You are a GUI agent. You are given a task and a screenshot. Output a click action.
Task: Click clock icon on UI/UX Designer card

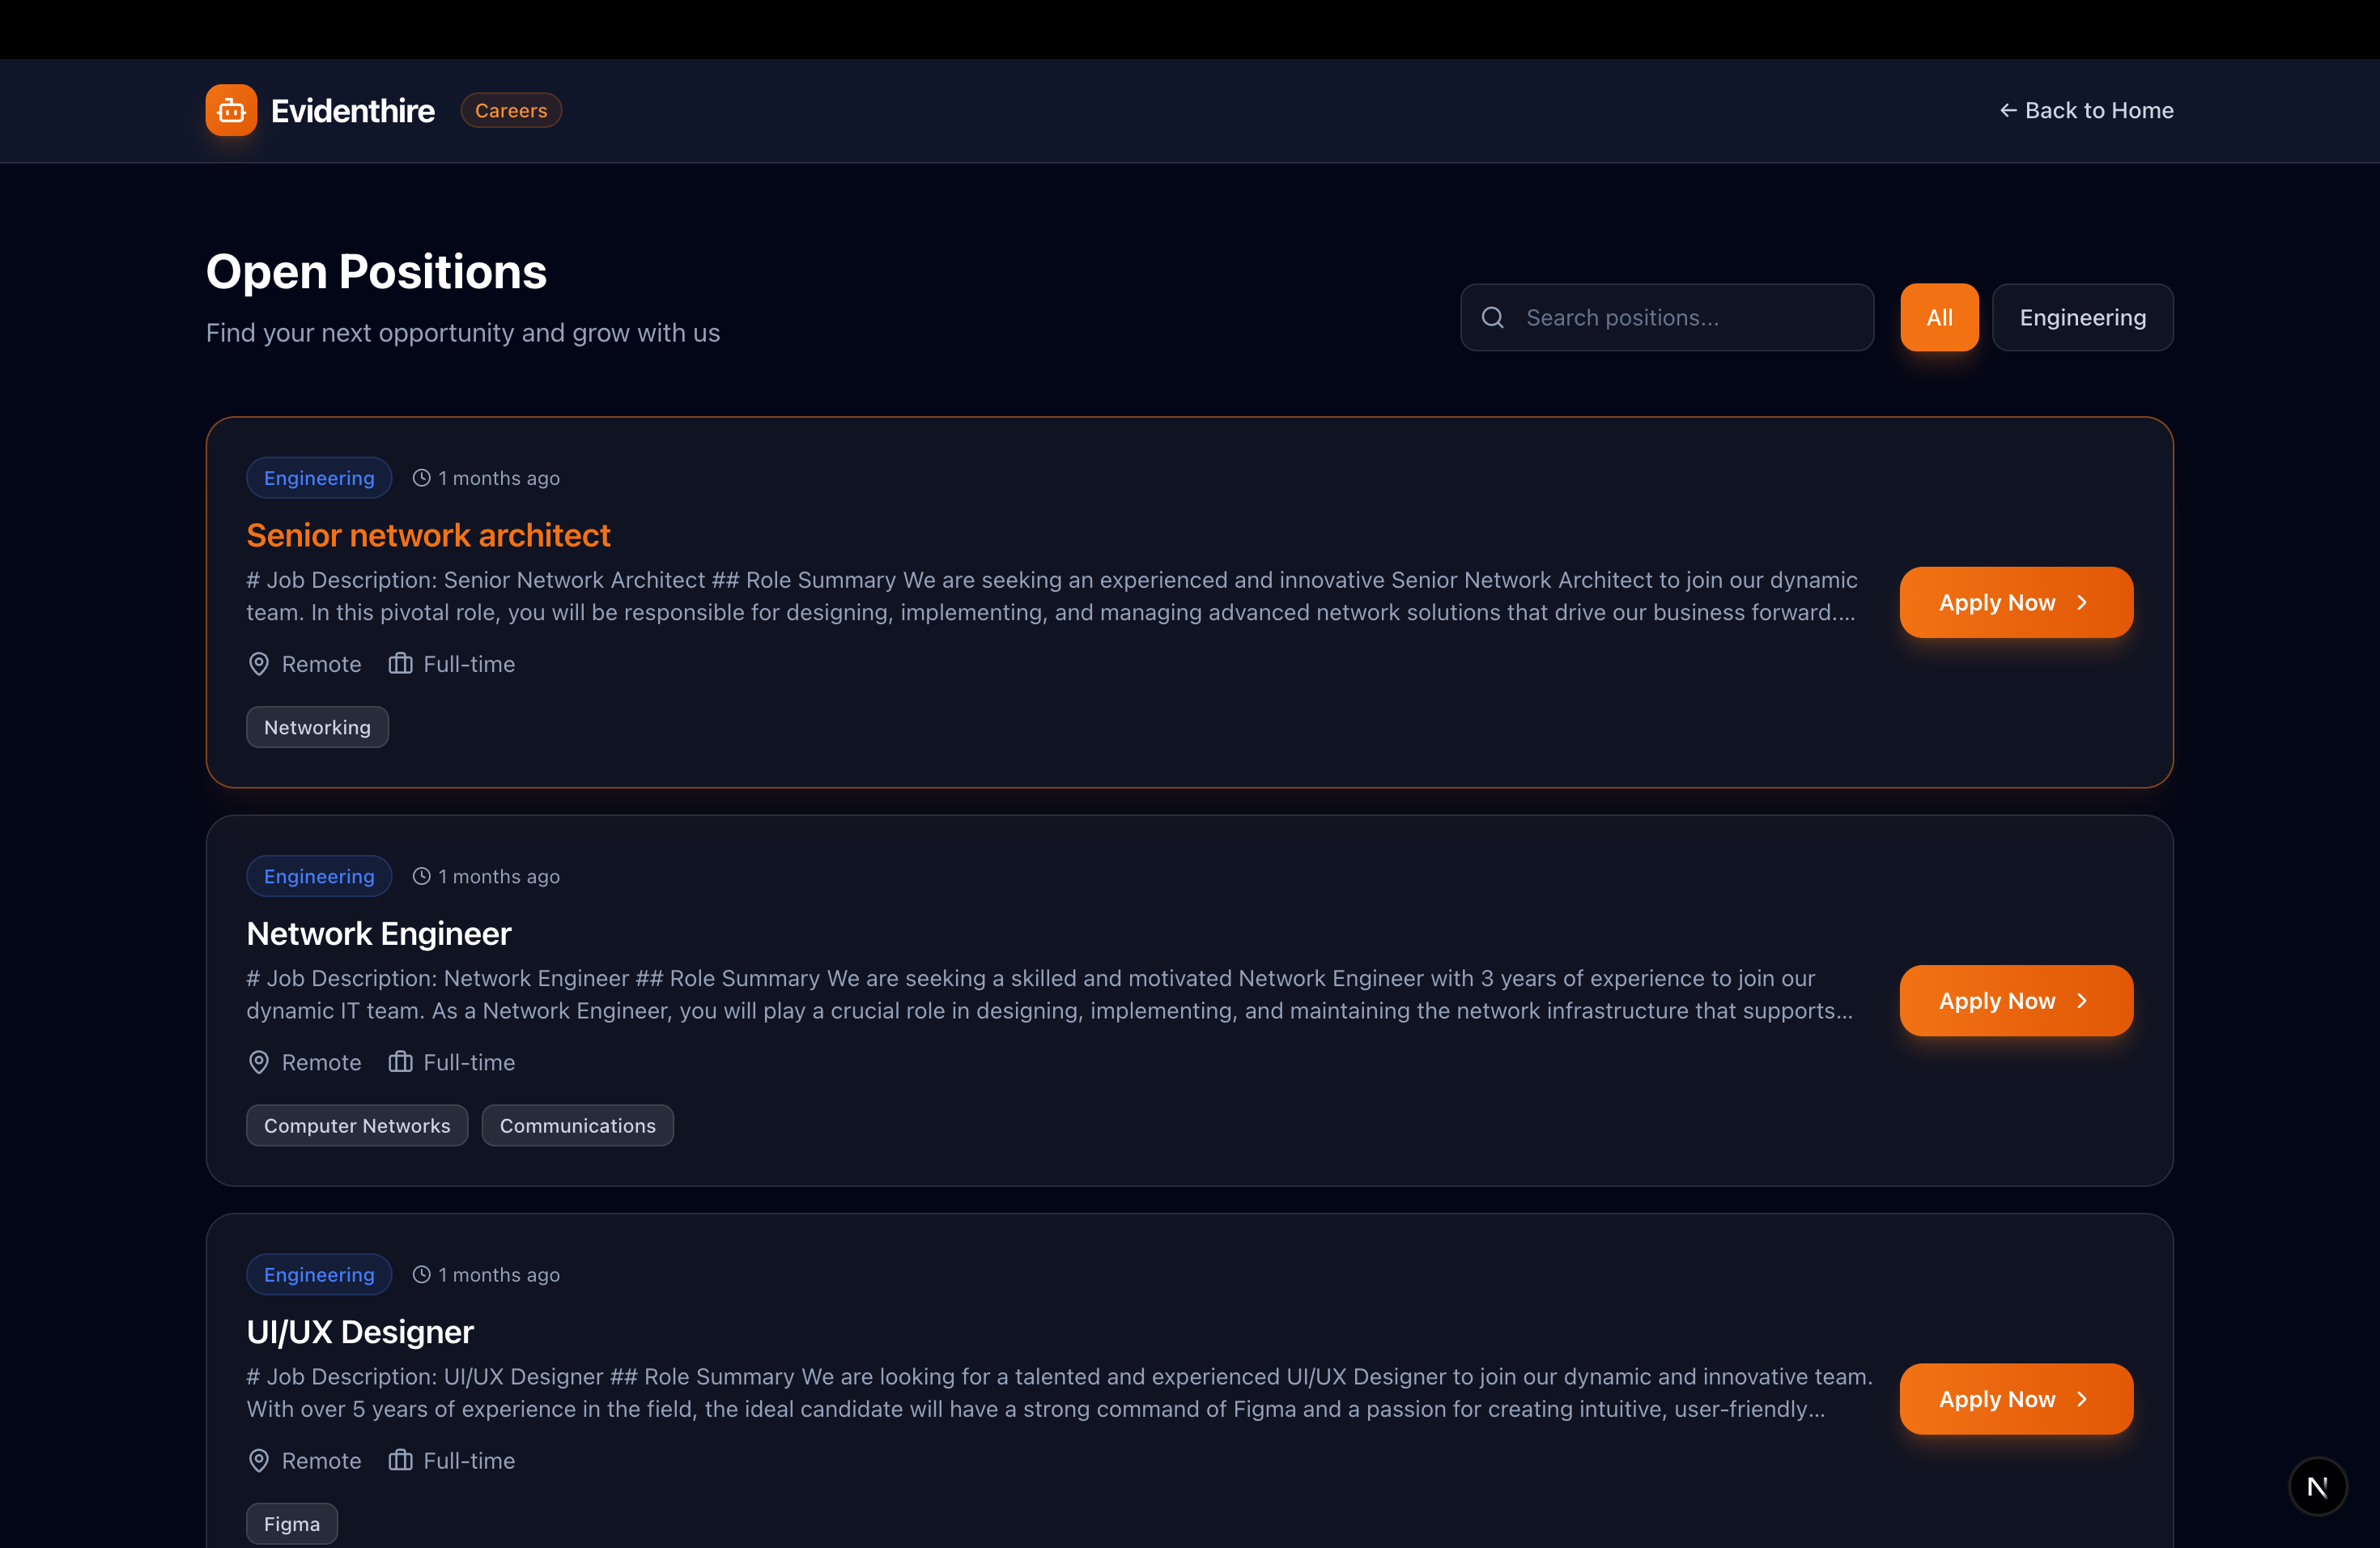[x=422, y=1275]
